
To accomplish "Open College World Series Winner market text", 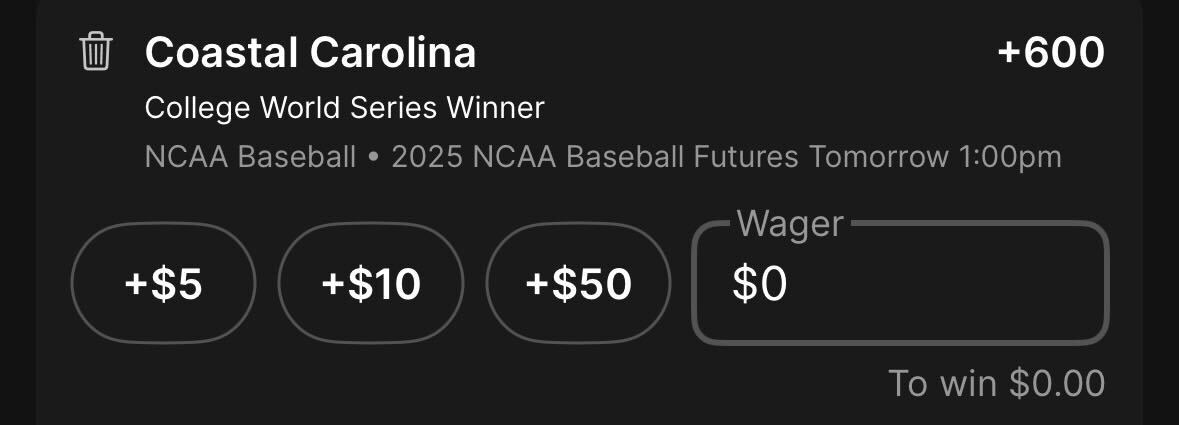I will click(x=344, y=108).
